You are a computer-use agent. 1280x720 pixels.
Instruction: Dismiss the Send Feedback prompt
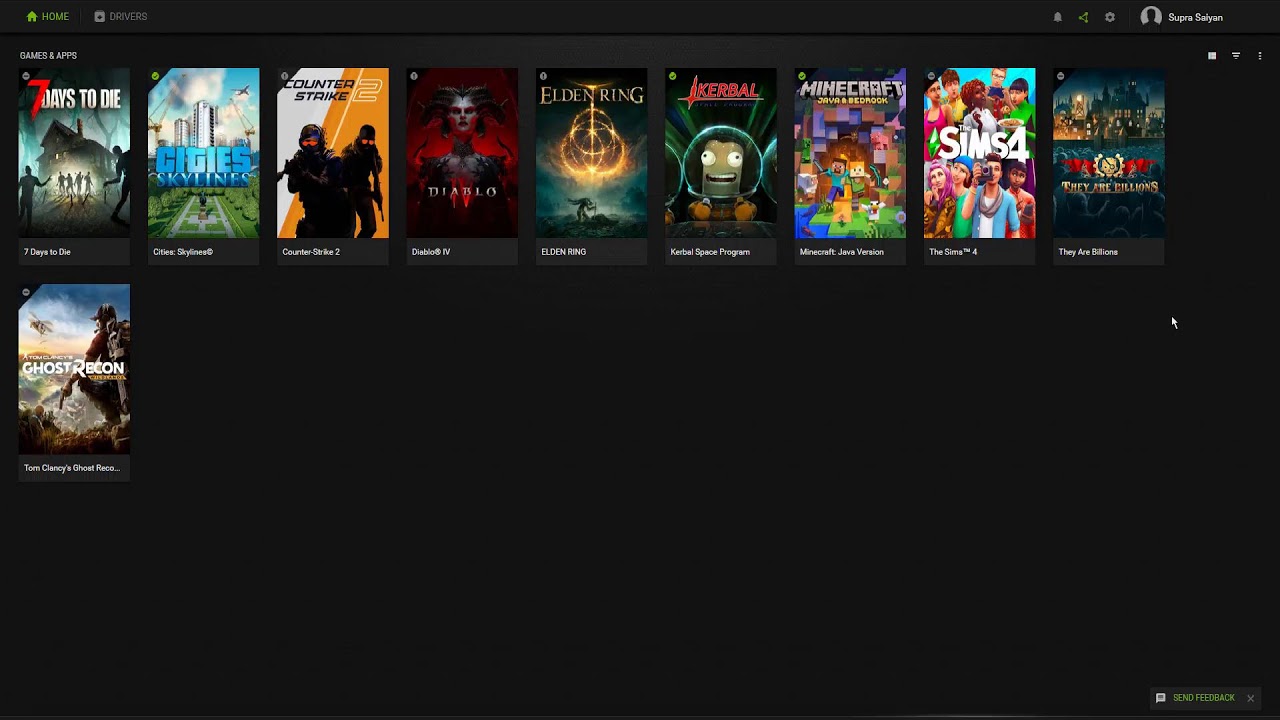pyautogui.click(x=1250, y=698)
